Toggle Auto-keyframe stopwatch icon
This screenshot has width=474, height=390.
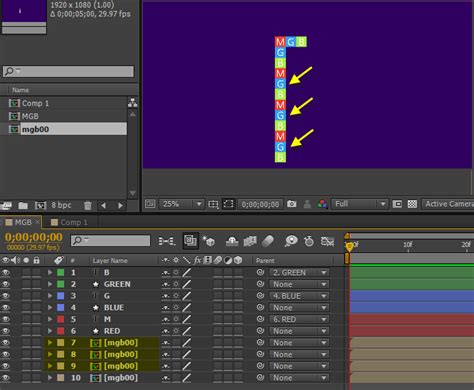point(309,241)
